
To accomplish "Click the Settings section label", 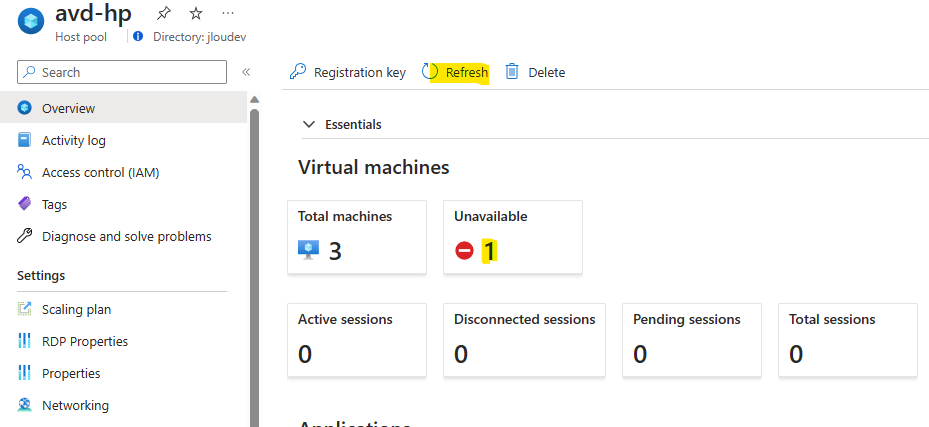I will click(x=41, y=275).
